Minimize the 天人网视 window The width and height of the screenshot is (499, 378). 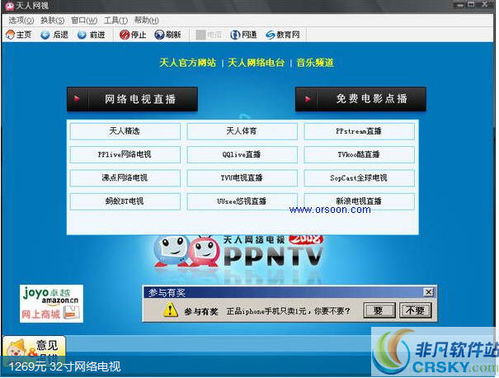(x=460, y=5)
